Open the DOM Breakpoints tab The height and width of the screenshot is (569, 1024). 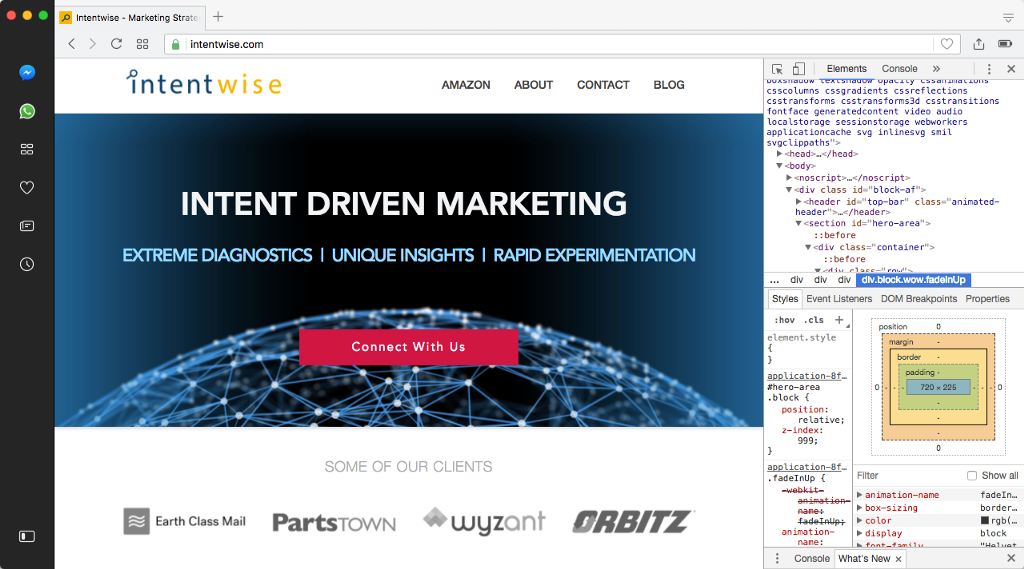click(919, 299)
